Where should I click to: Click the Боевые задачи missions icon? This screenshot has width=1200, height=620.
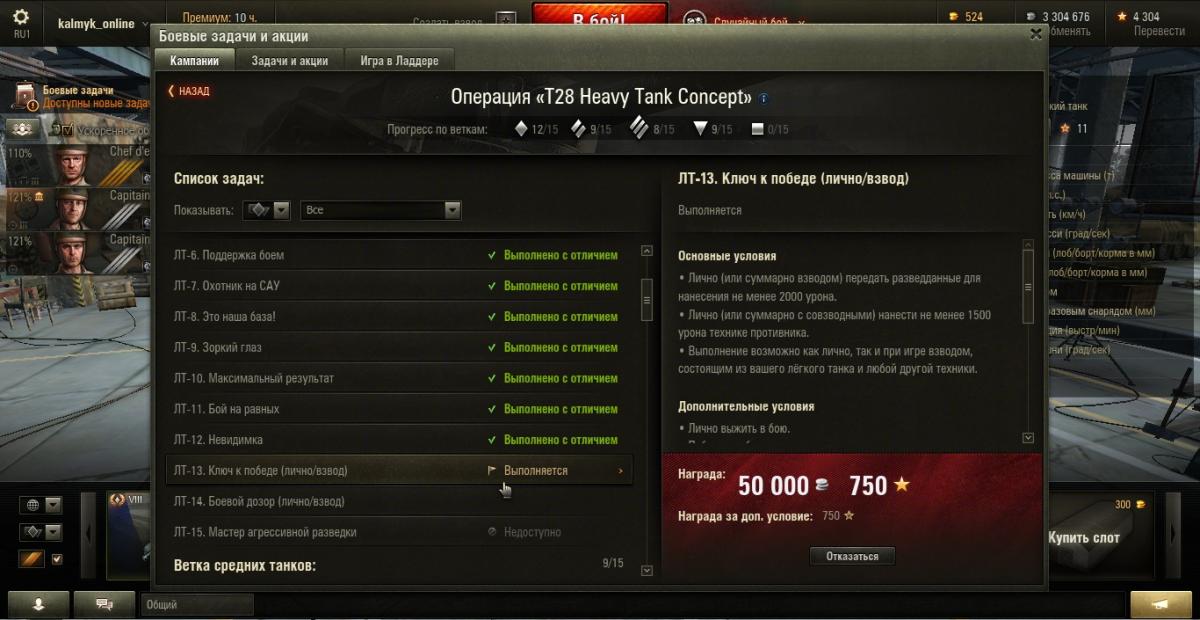pos(25,97)
